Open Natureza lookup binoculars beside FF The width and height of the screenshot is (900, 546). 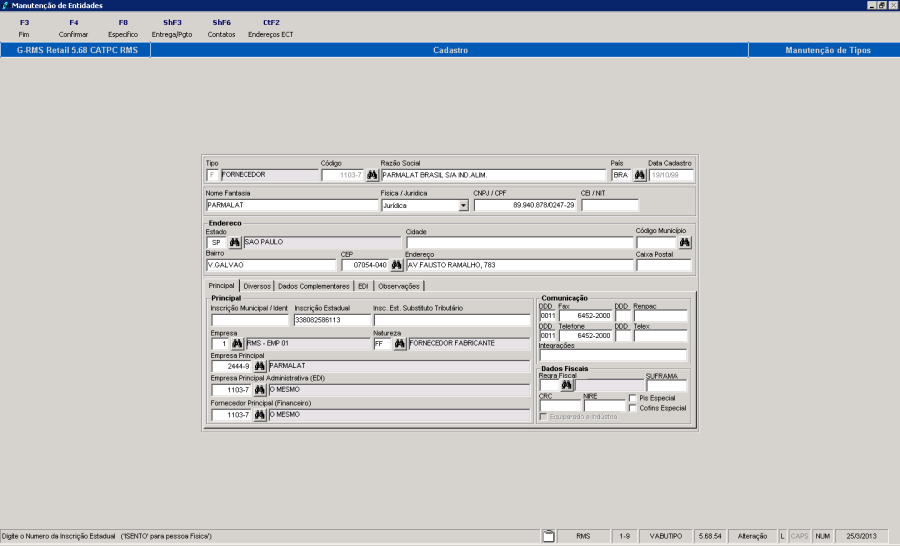(x=399, y=343)
